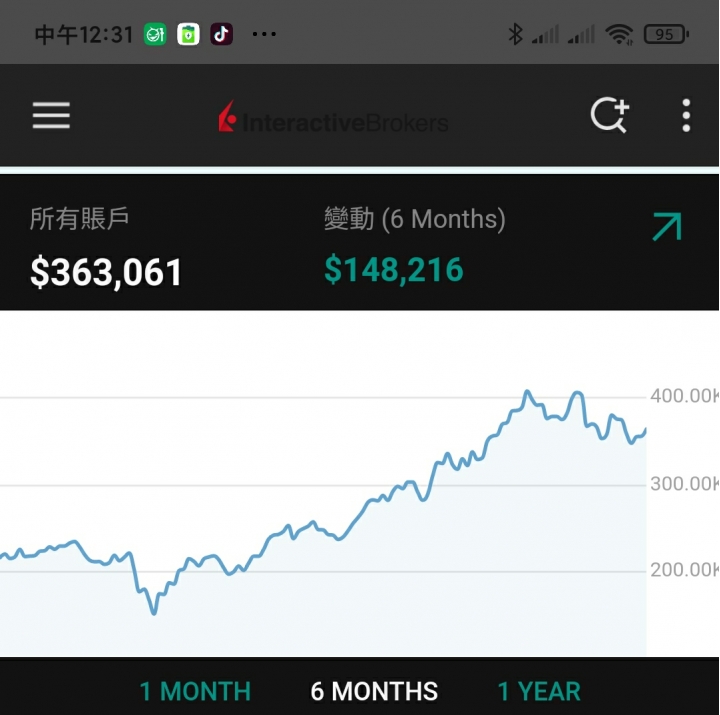Tap the $363,061 account balance
This screenshot has width=720, height=715.
106,272
